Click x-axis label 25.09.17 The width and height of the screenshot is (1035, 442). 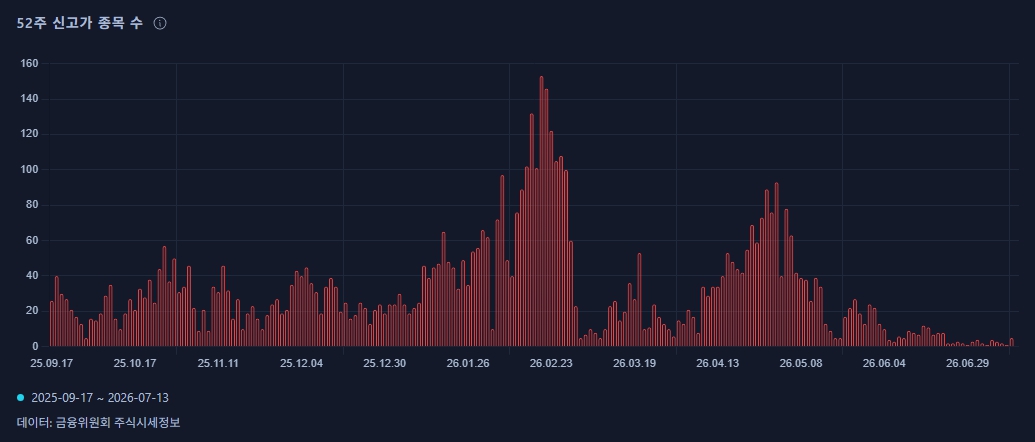[x=51, y=363]
